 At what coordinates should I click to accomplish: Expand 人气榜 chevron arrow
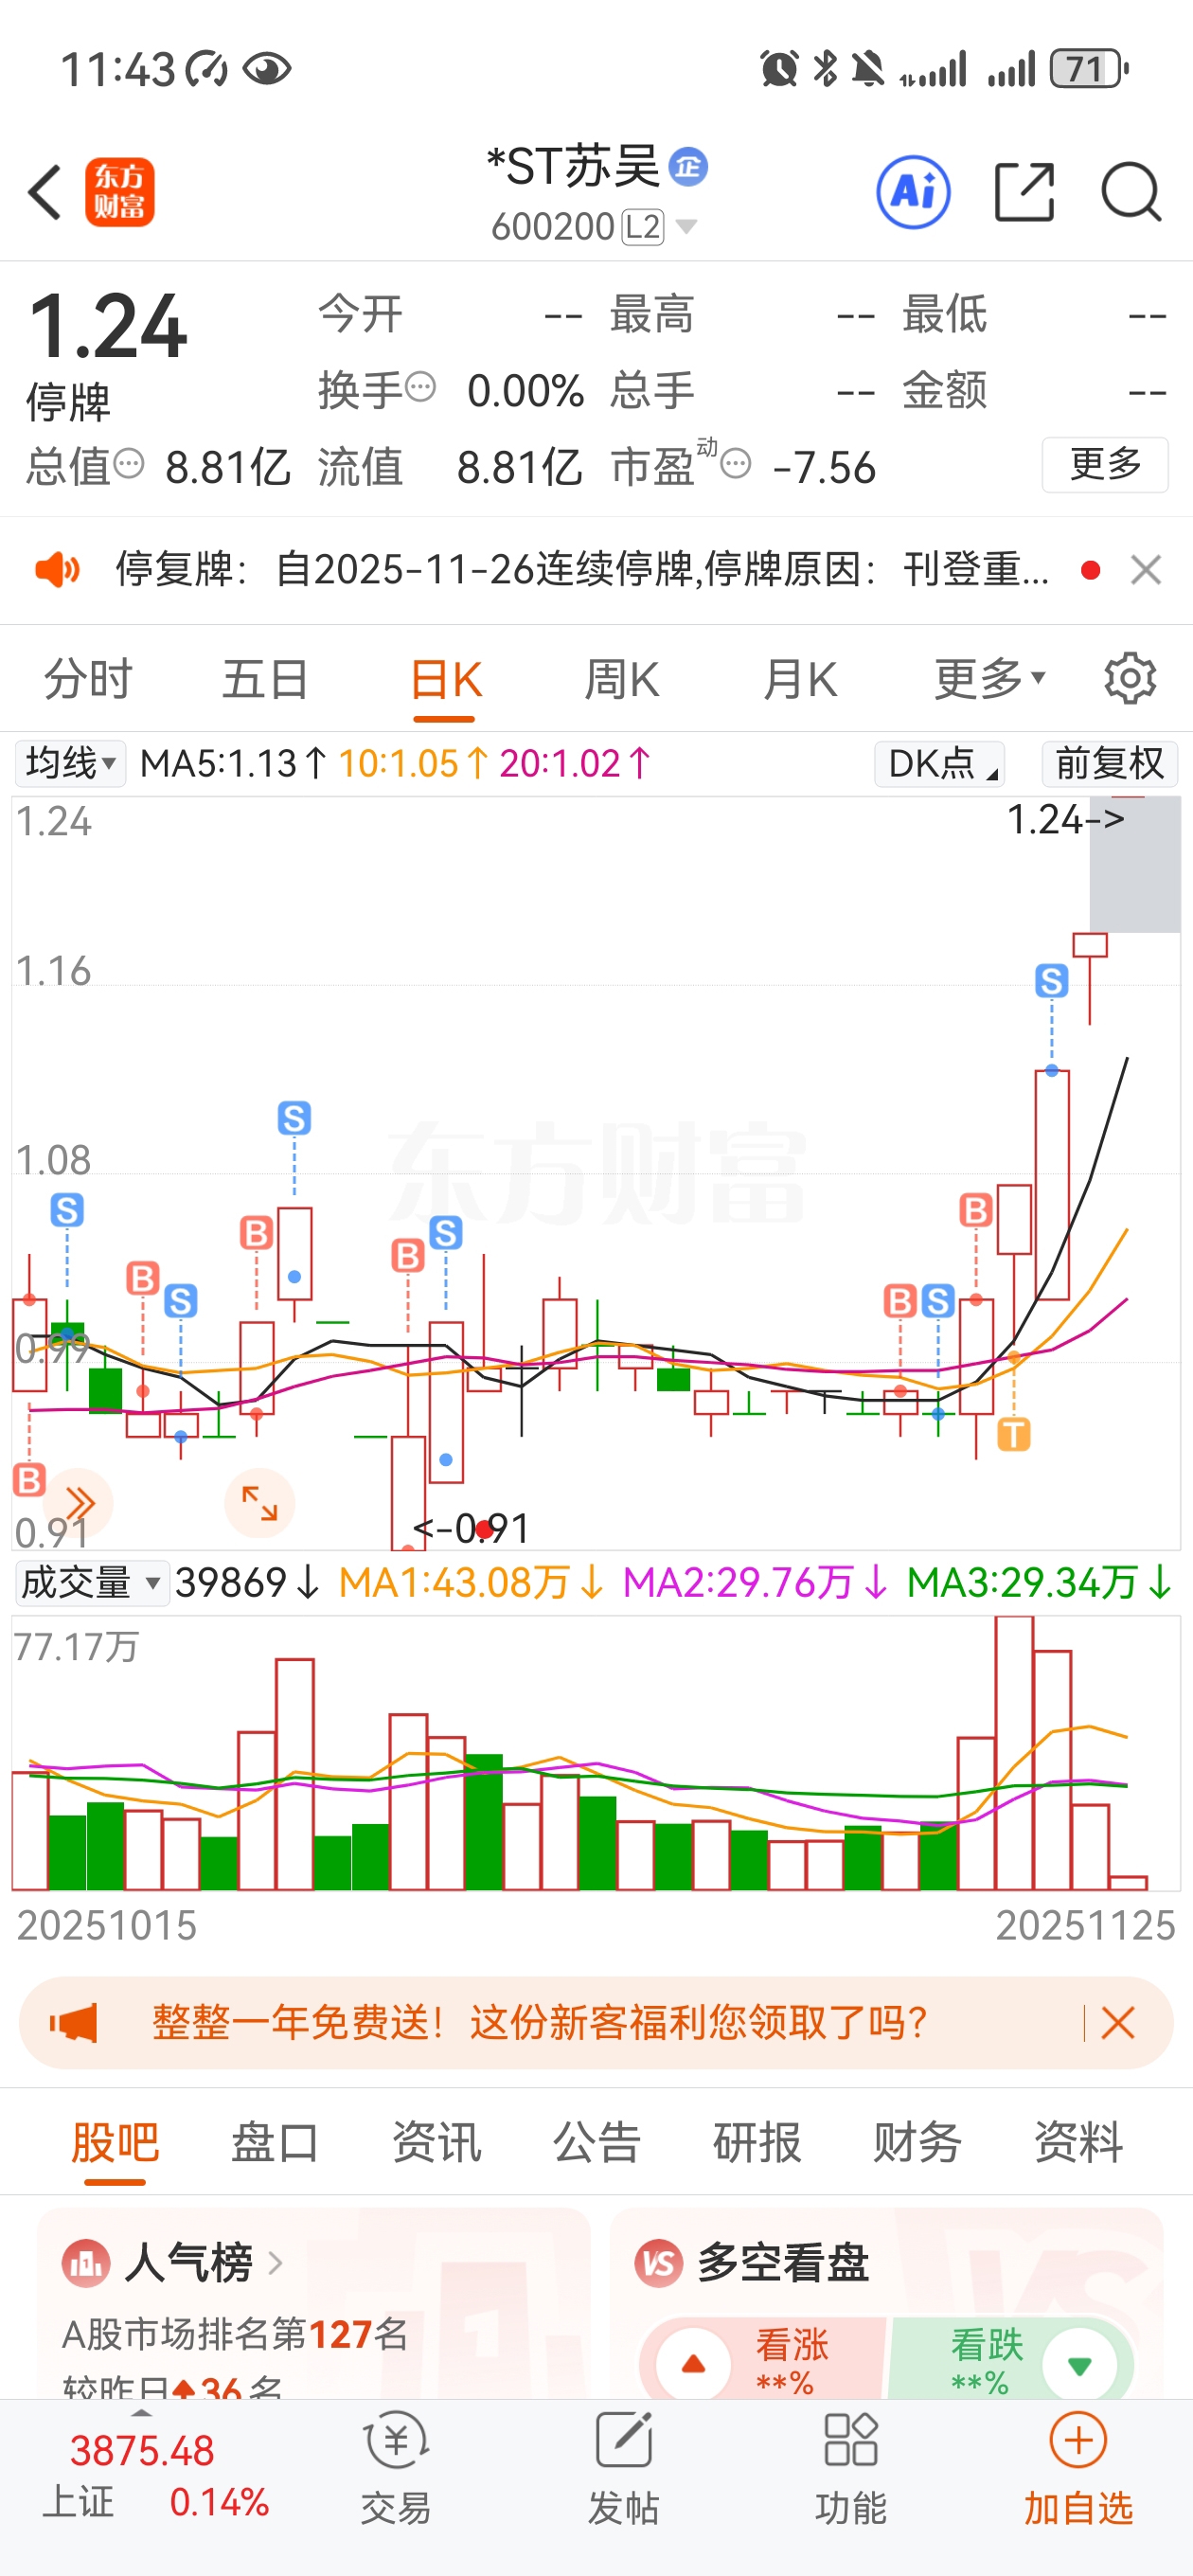tap(275, 2263)
